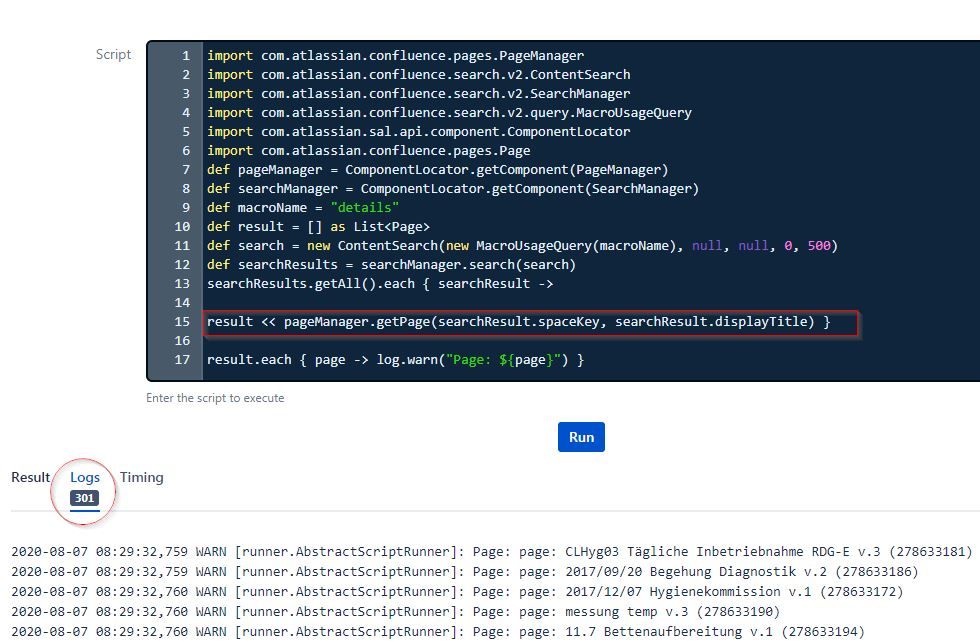Screen dimensions: 980x641
Task: Switch to the Timing tab
Action: [141, 477]
